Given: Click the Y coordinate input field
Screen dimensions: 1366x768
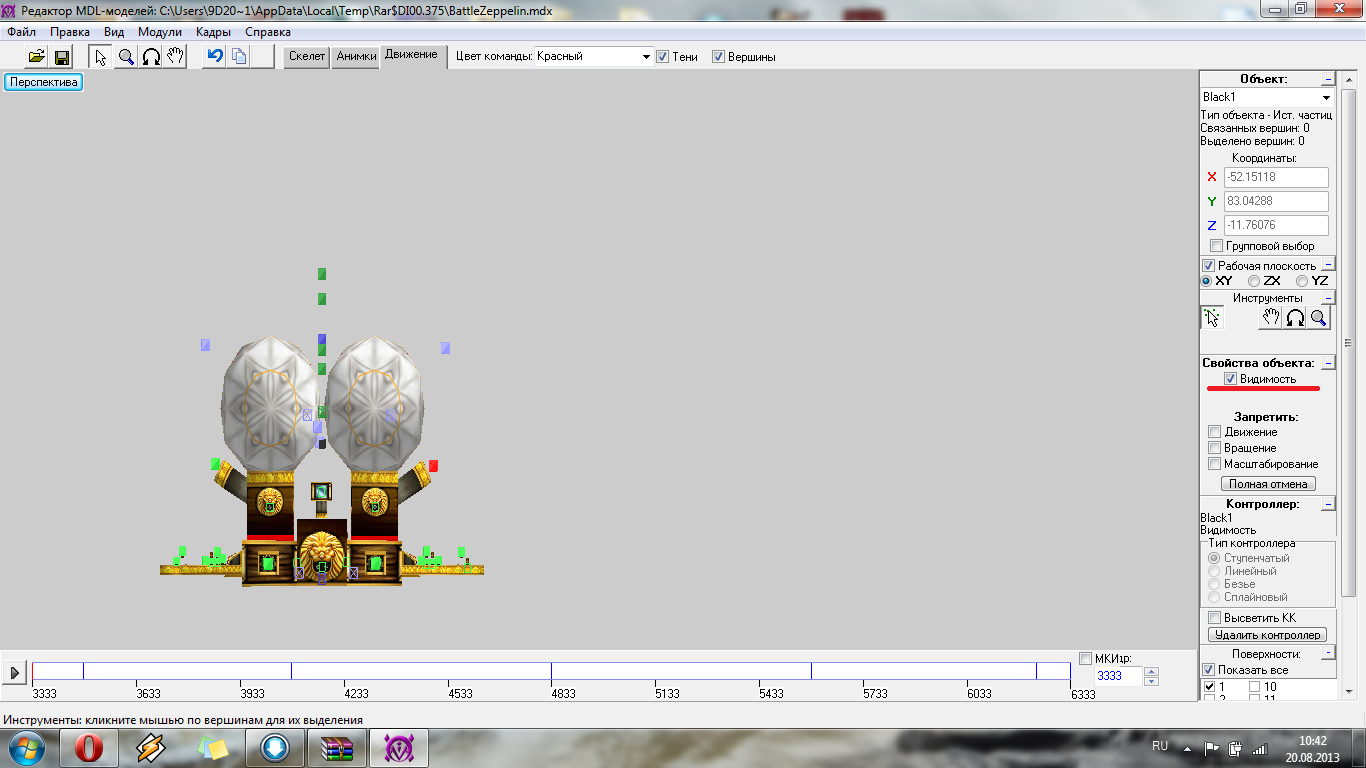Looking at the screenshot, I should (1276, 201).
